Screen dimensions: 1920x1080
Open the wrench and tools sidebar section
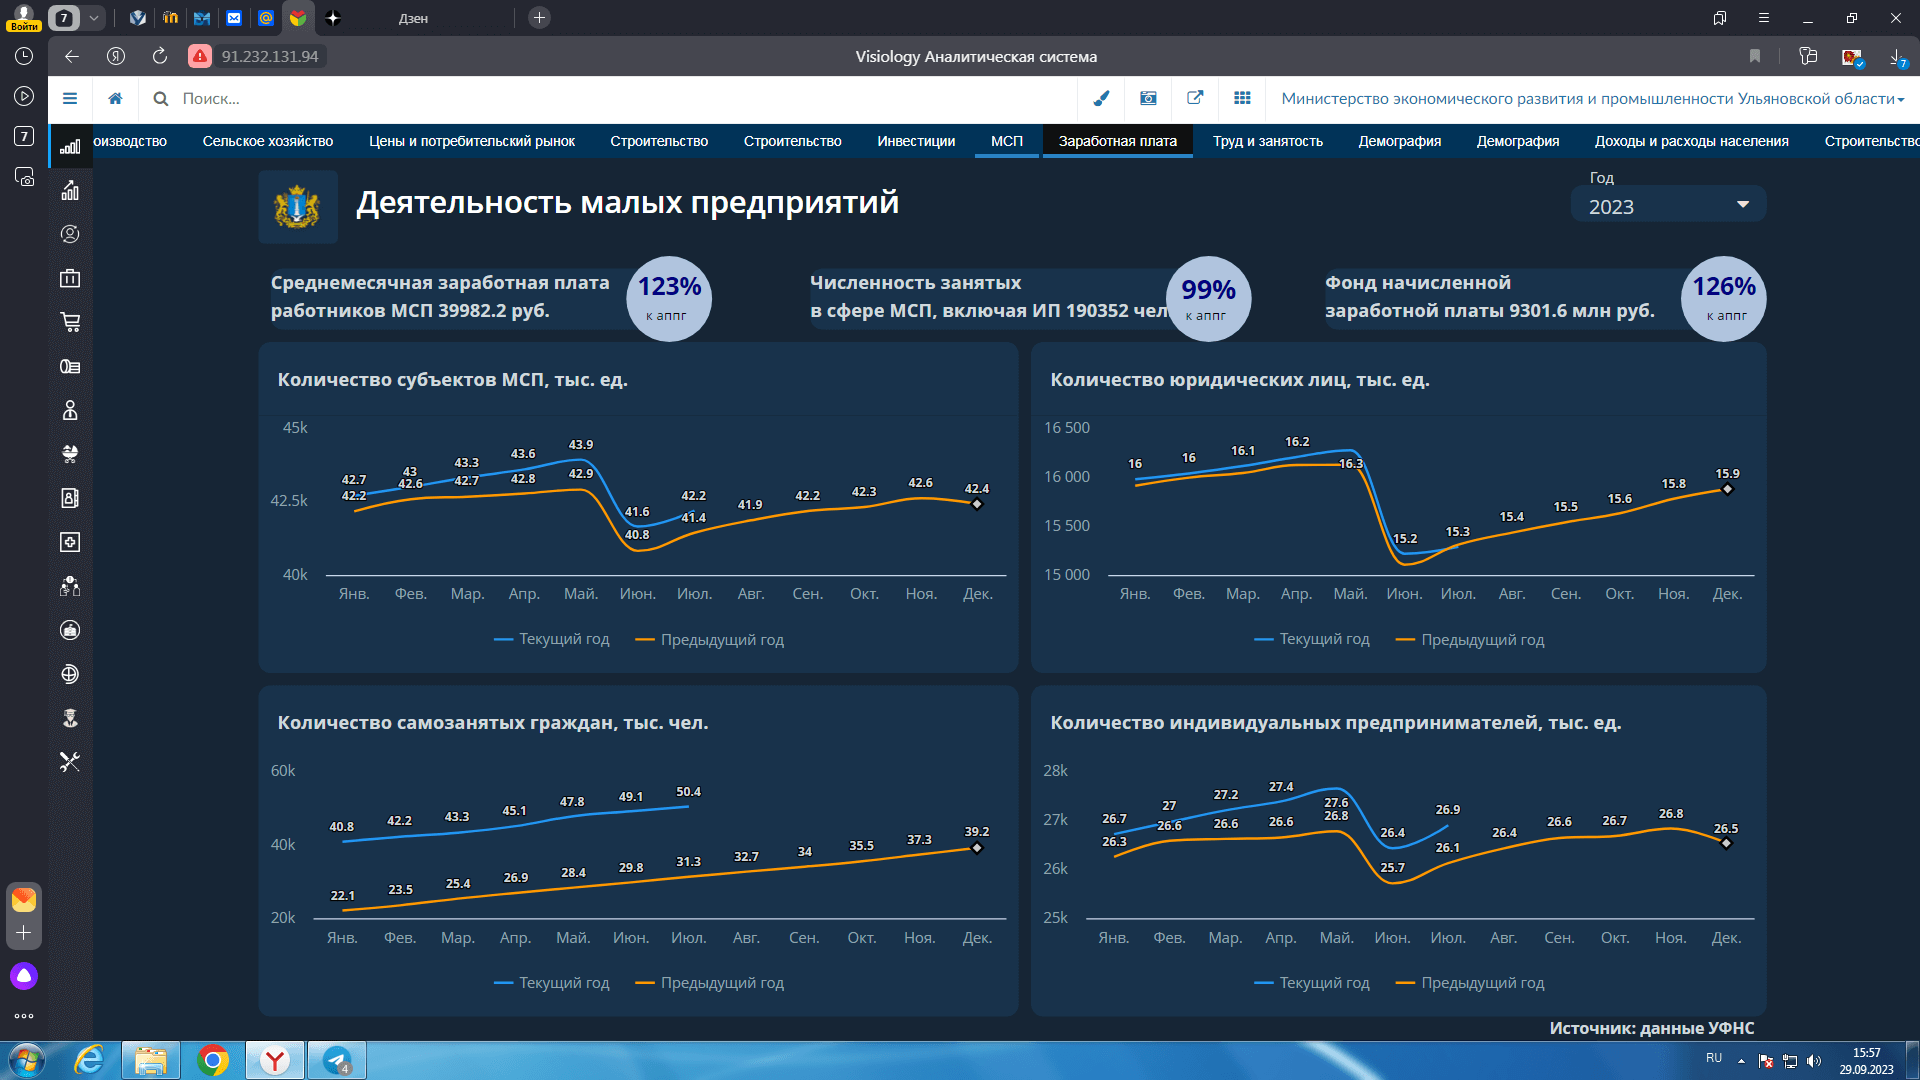[x=70, y=762]
